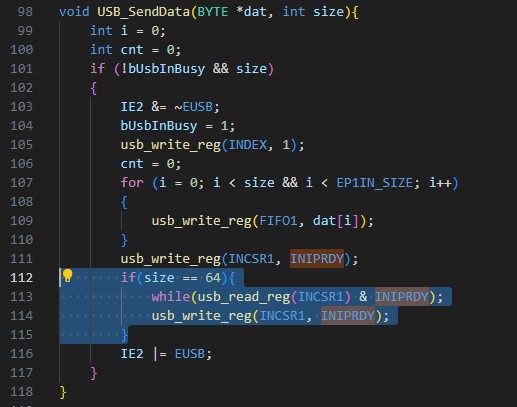The image size is (517, 407).
Task: Click '!bUsbInBusy' in the if condition
Action: [163, 69]
